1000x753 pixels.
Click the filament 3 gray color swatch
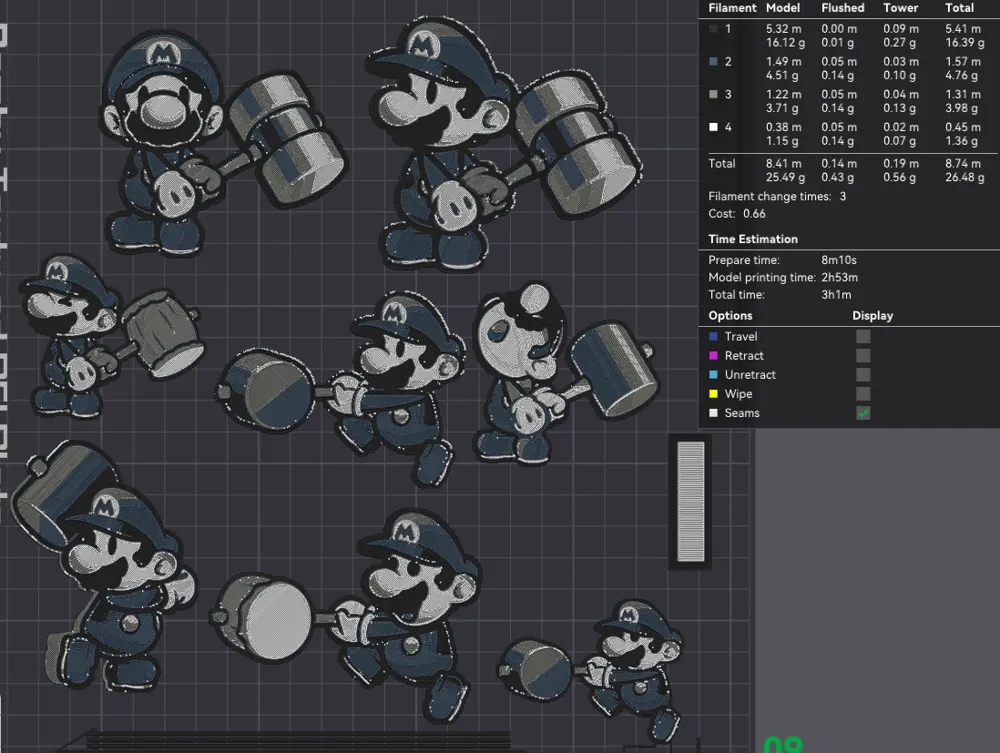[713, 94]
